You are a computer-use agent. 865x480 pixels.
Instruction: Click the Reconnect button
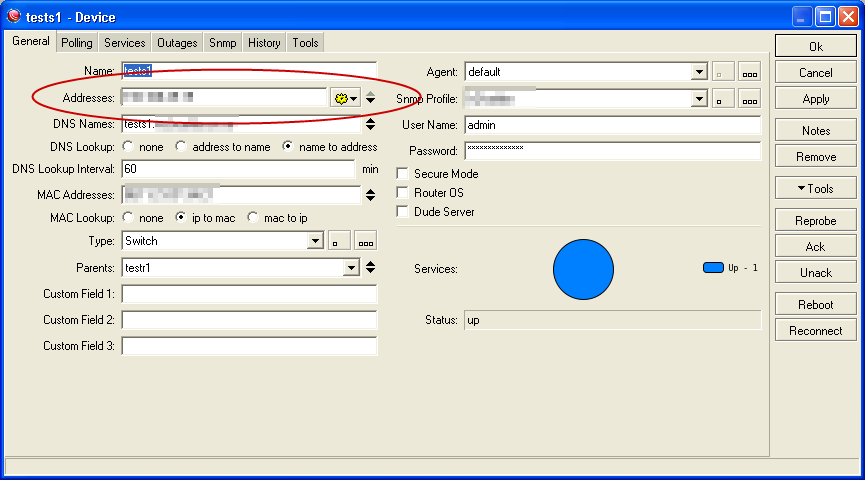point(816,330)
